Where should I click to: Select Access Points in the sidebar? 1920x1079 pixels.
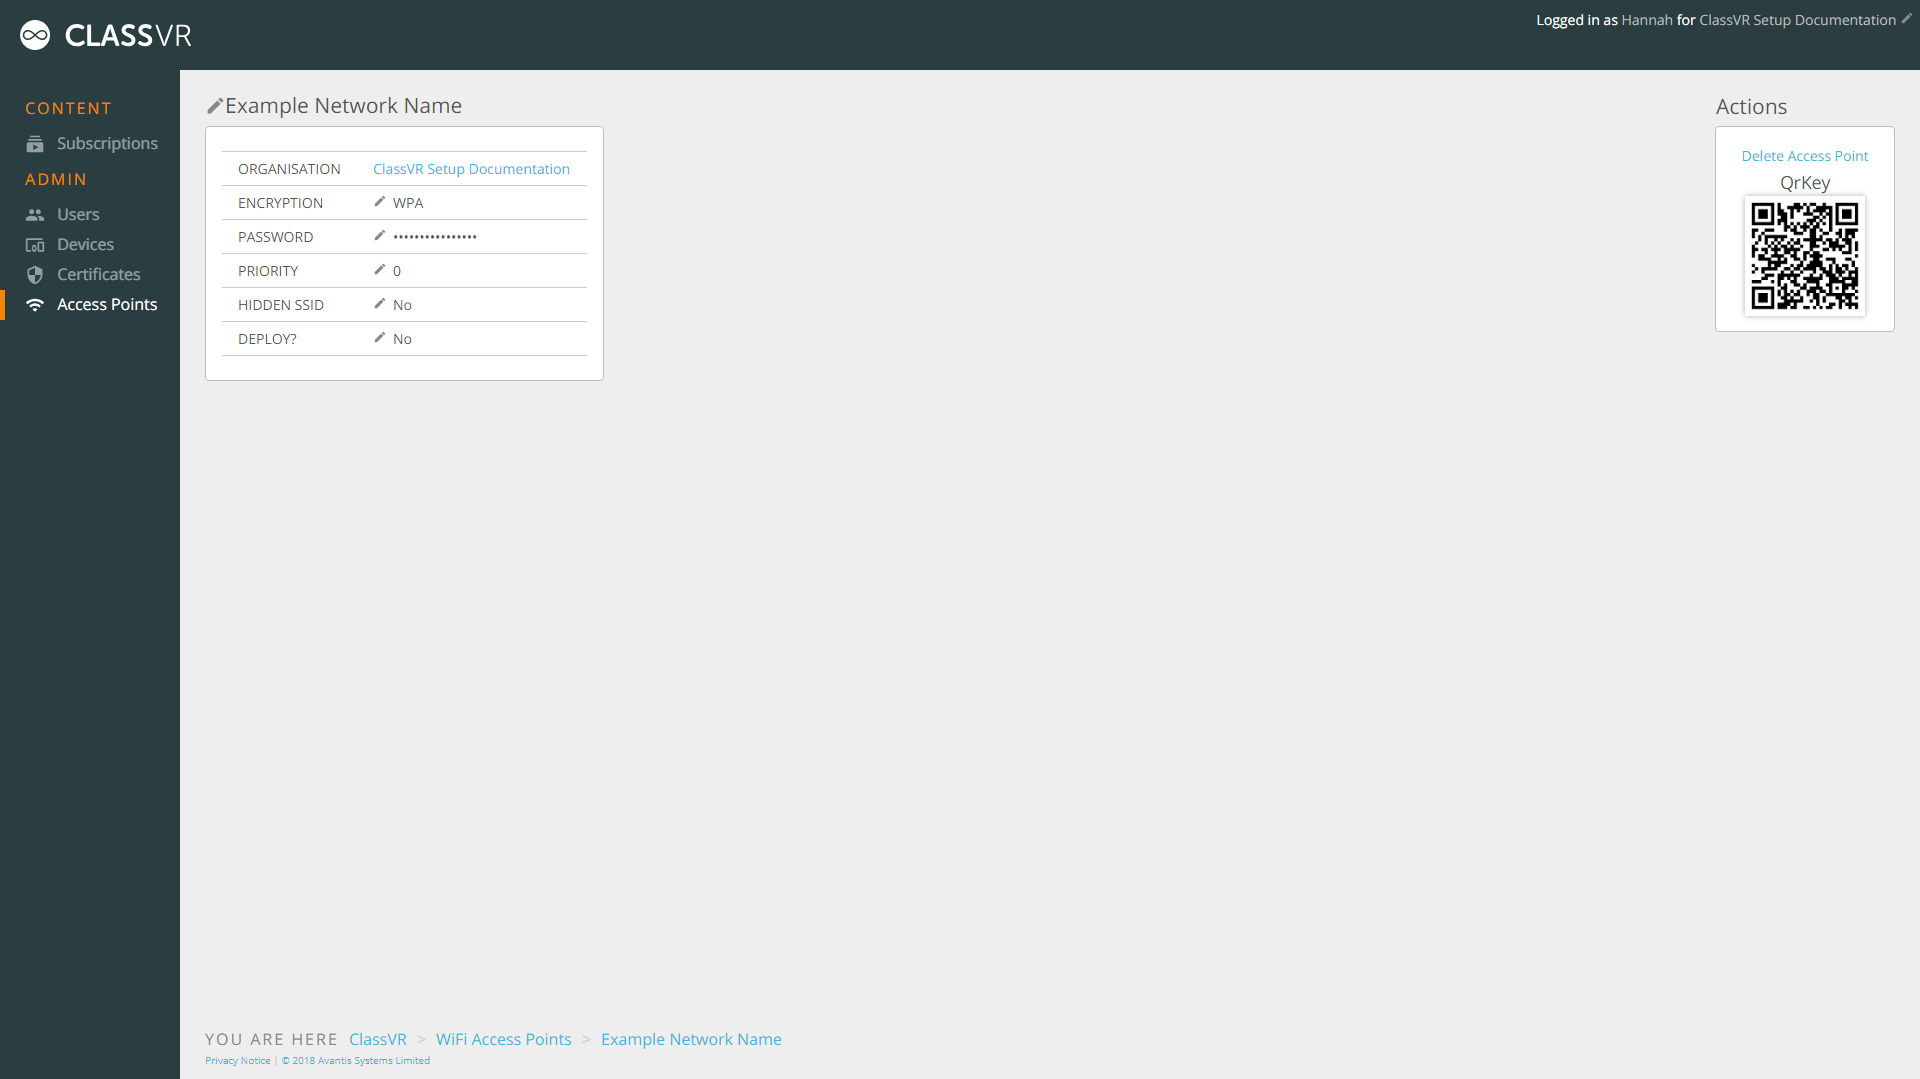click(107, 305)
